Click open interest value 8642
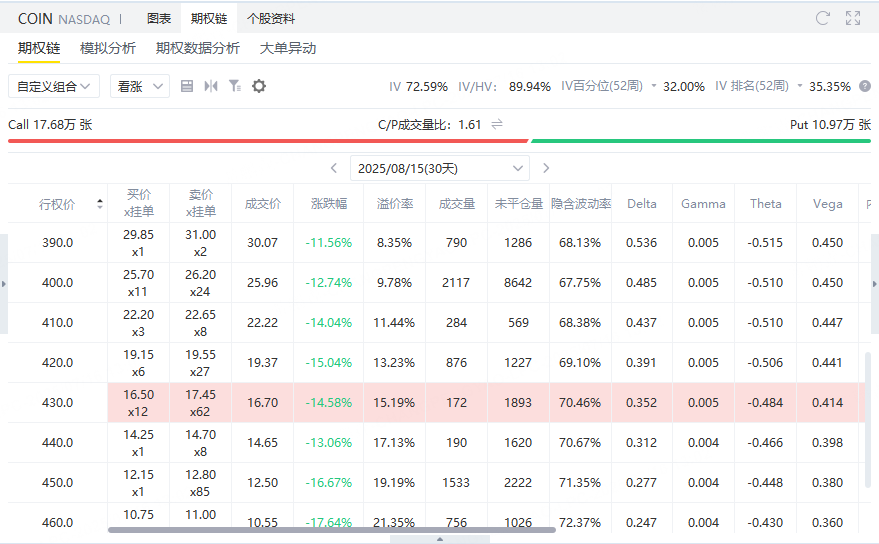Screen dimensions: 879x544 [518, 283]
